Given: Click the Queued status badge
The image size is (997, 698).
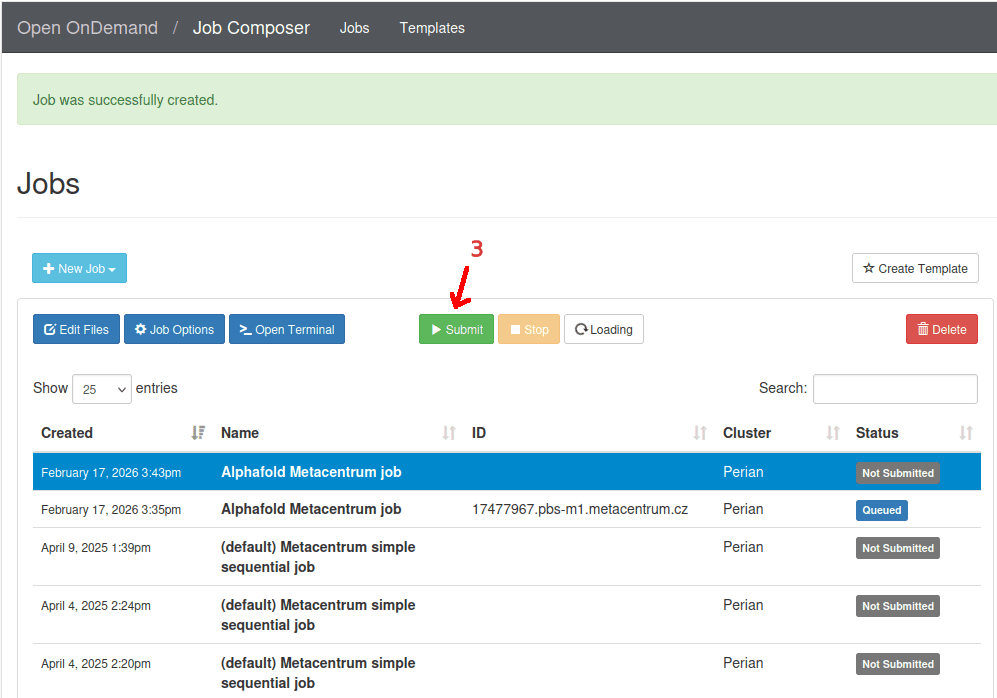Looking at the screenshot, I should coord(881,510).
